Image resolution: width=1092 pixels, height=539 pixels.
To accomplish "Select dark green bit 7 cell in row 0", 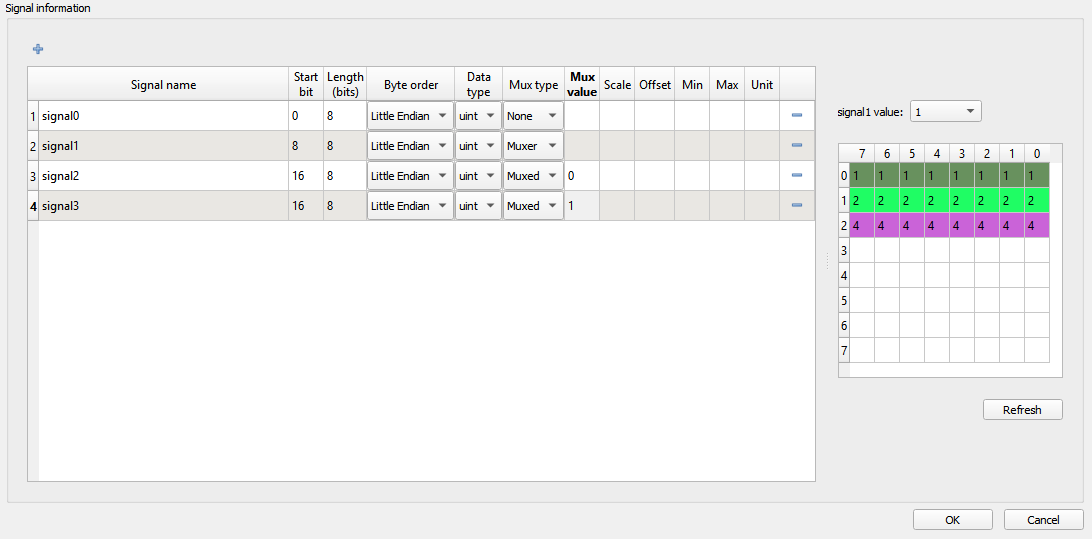I will [x=861, y=175].
